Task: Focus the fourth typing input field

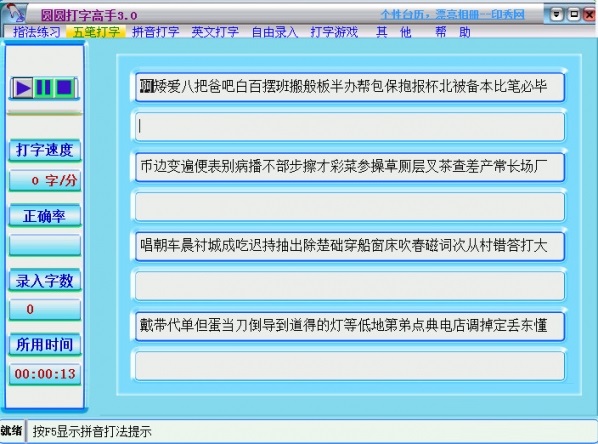Action: click(x=350, y=366)
